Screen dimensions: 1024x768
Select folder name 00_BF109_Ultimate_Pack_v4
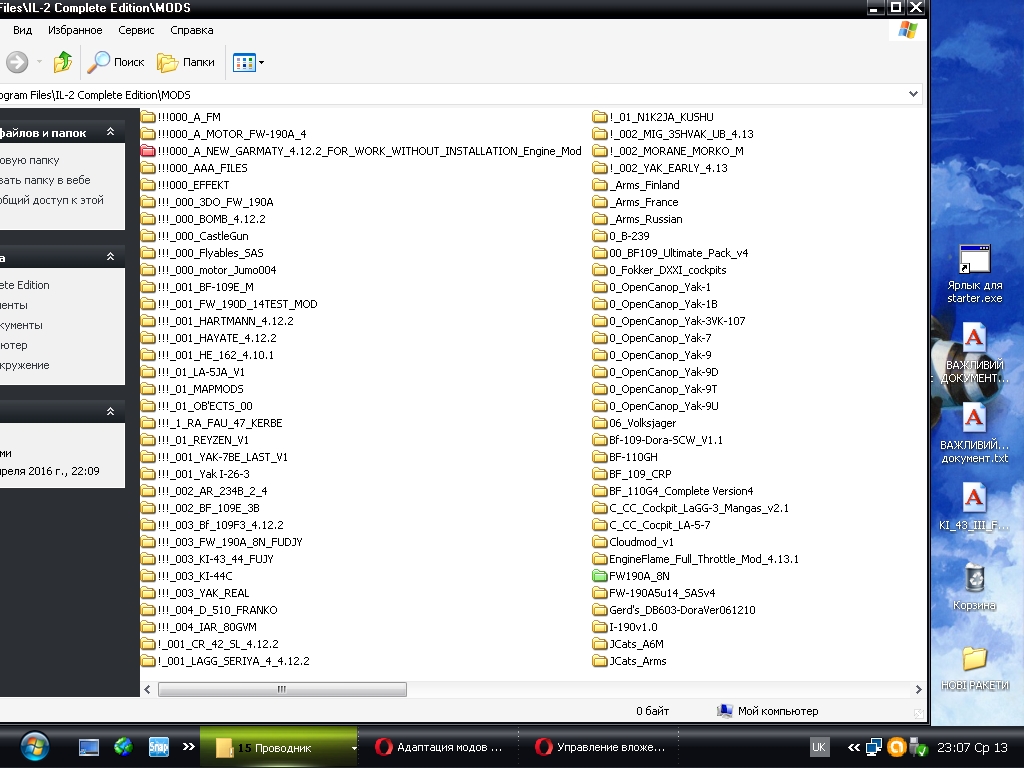(679, 253)
